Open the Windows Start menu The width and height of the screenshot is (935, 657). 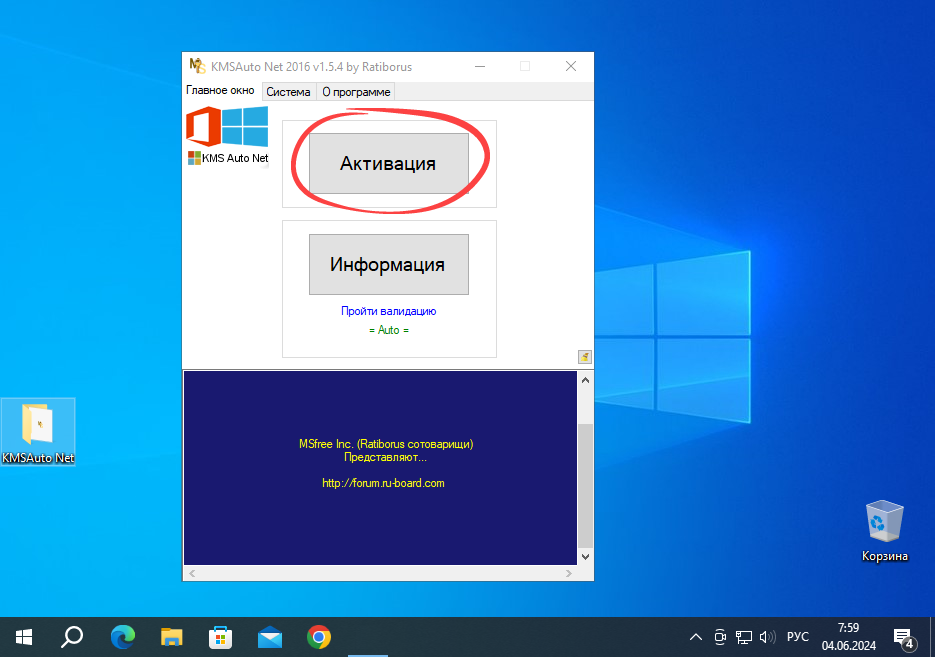(24, 637)
